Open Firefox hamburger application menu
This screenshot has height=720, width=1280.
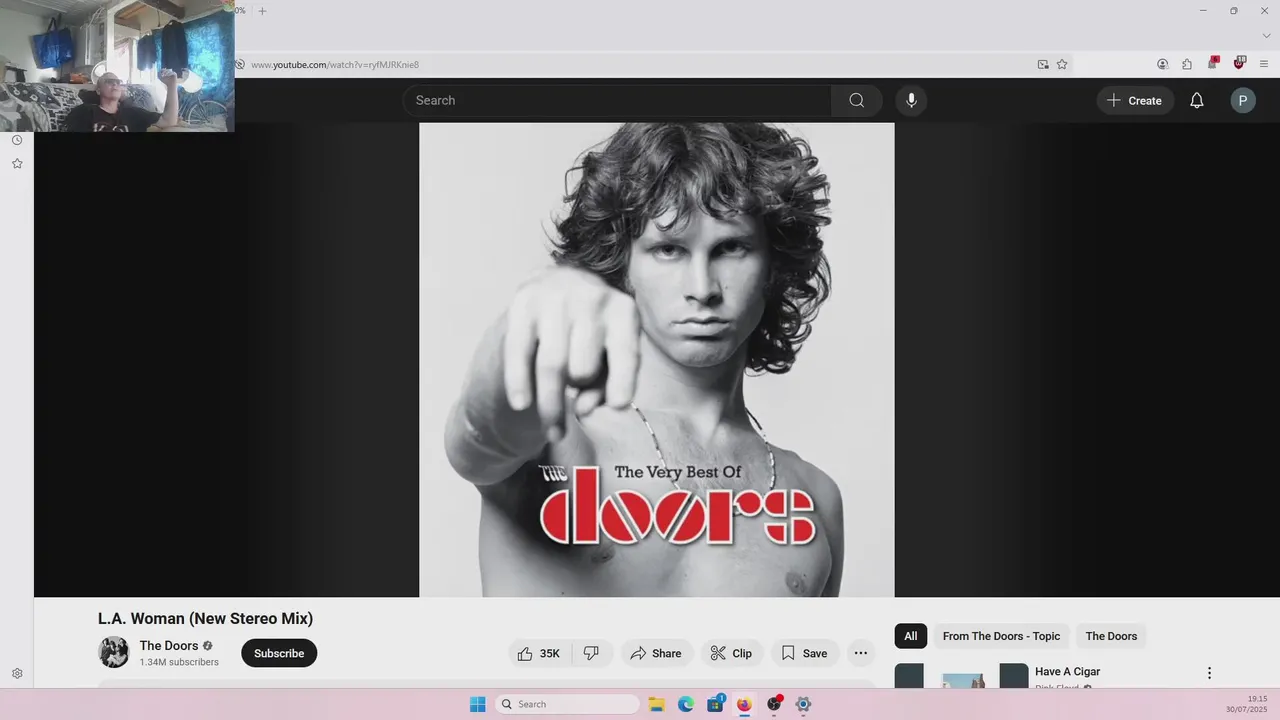(x=1264, y=64)
